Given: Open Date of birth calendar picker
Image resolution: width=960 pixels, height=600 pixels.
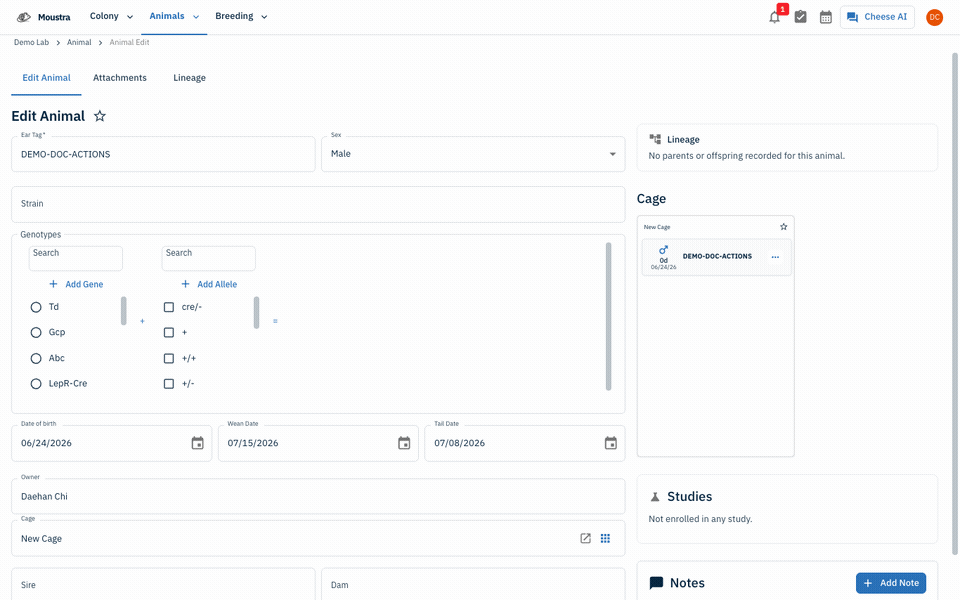Looking at the screenshot, I should point(197,443).
